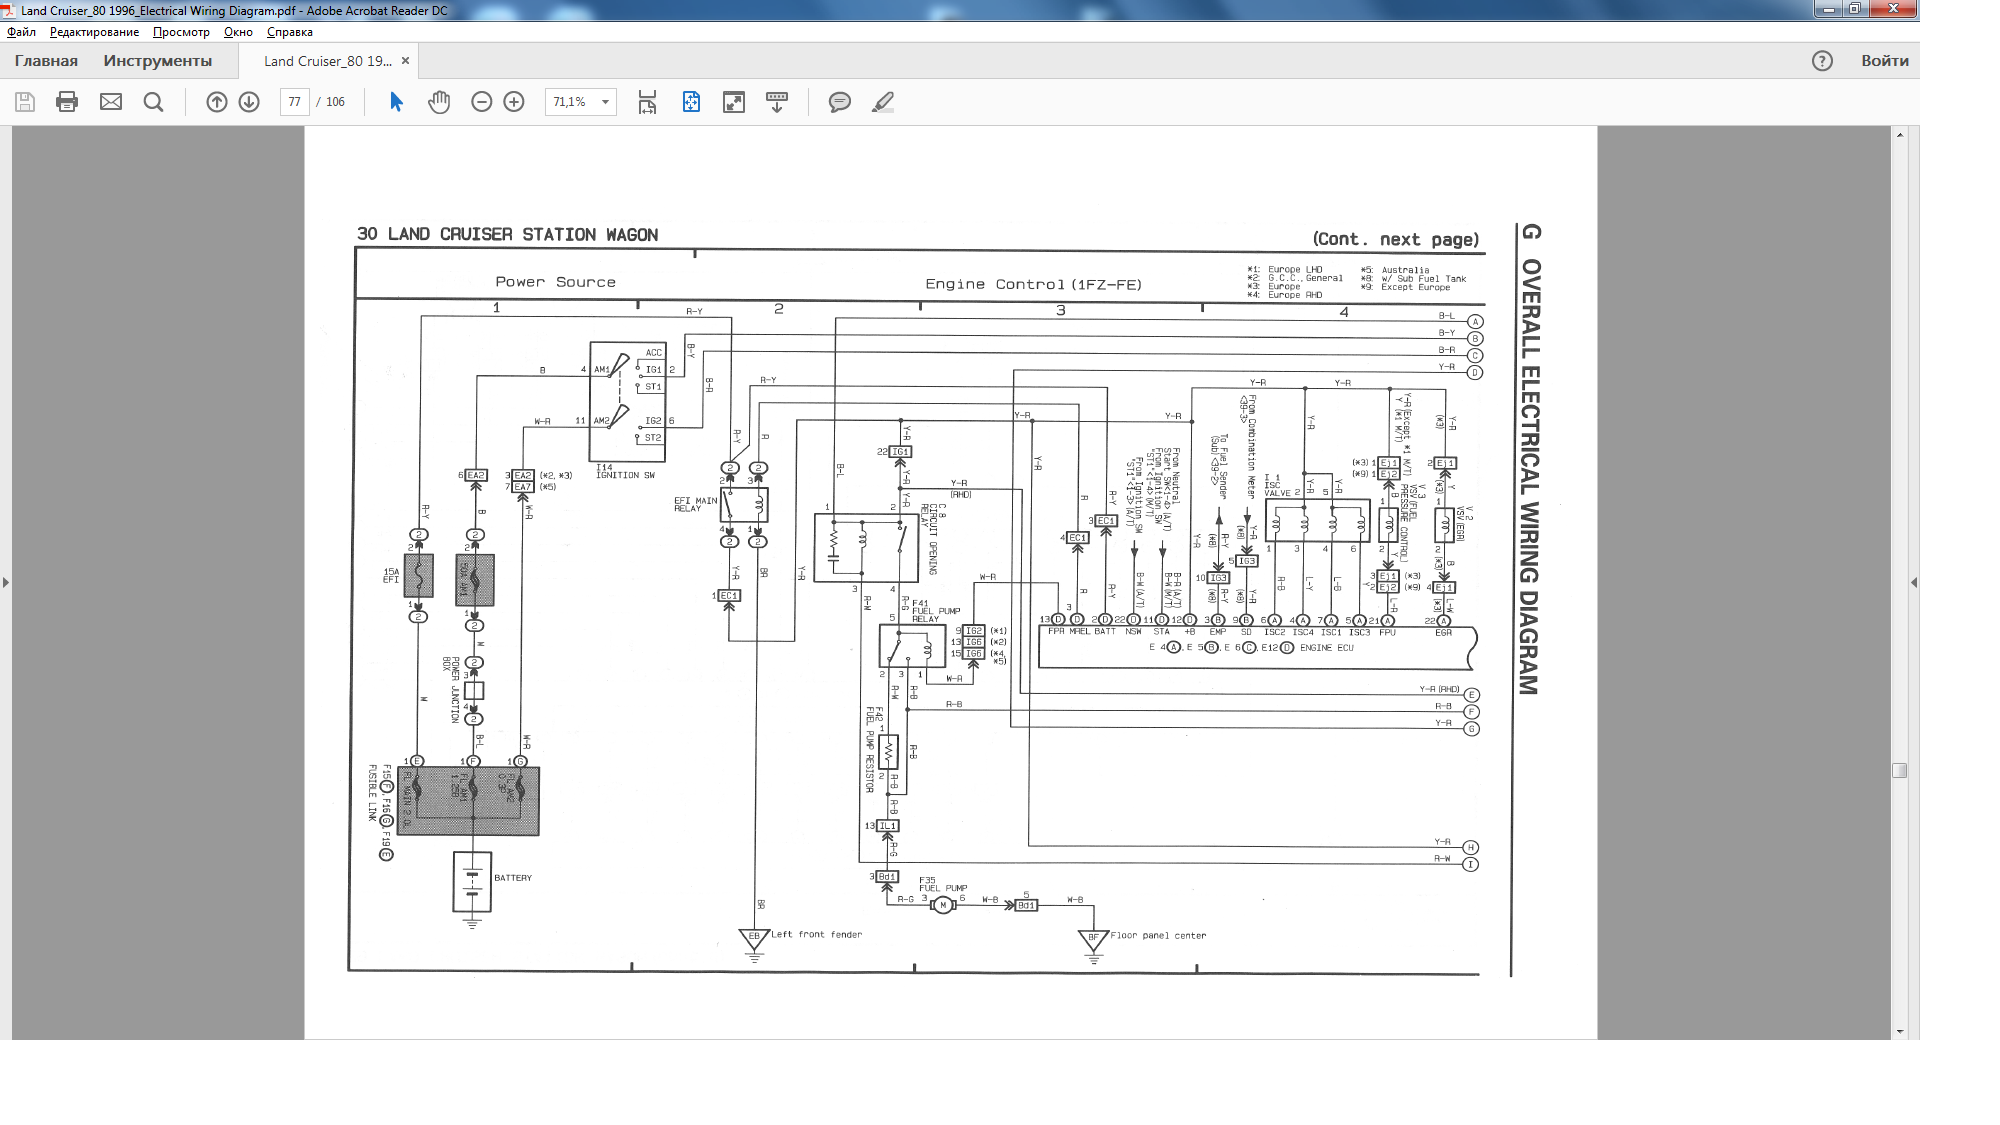Viewport: 2000px width, 1125px height.
Task: Open the Просмотр menu
Action: (181, 32)
